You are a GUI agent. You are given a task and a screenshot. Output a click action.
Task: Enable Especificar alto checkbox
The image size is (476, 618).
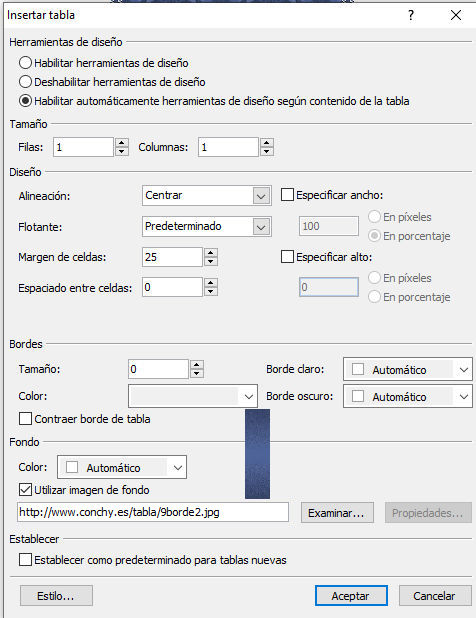(287, 257)
